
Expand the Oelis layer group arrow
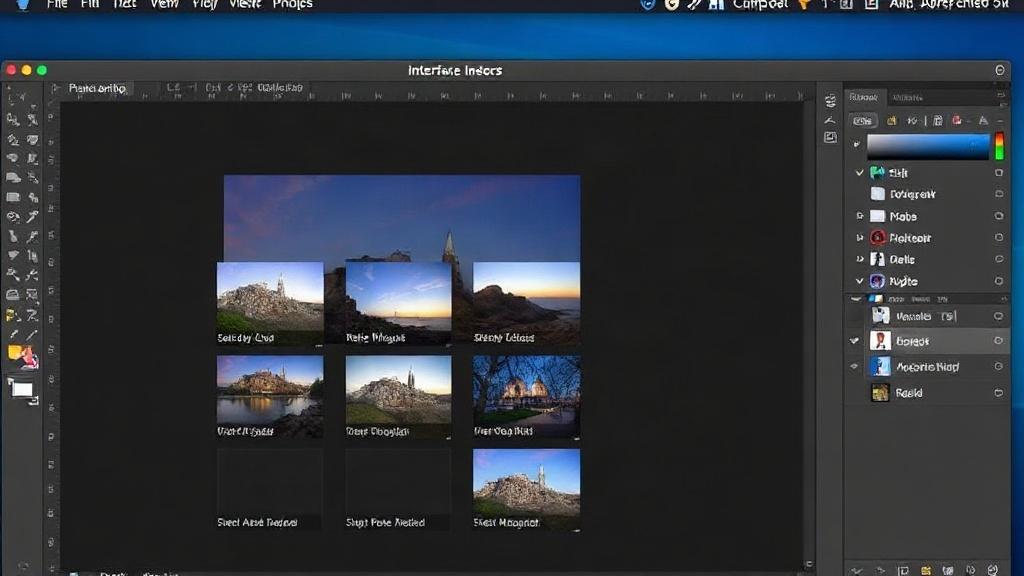(x=859, y=259)
